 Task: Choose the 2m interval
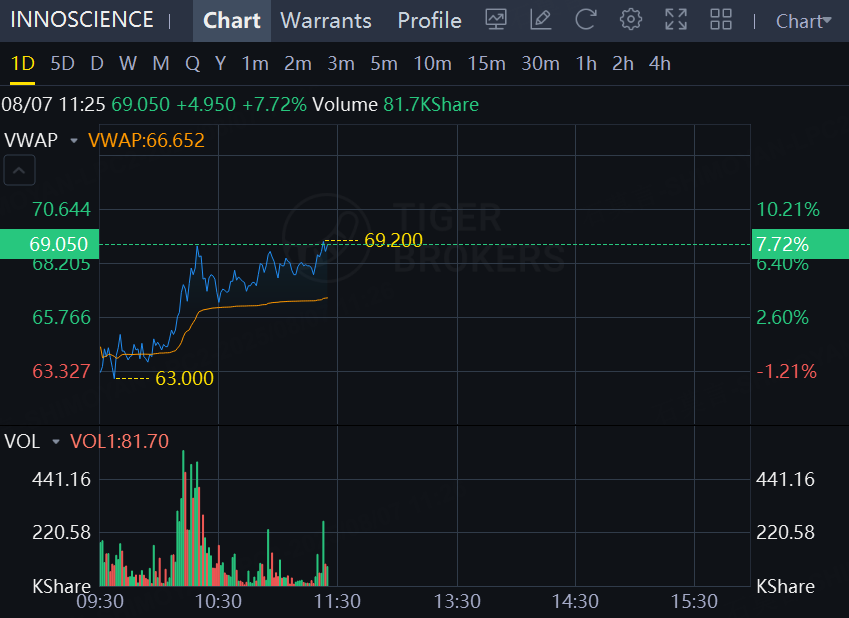coord(298,64)
